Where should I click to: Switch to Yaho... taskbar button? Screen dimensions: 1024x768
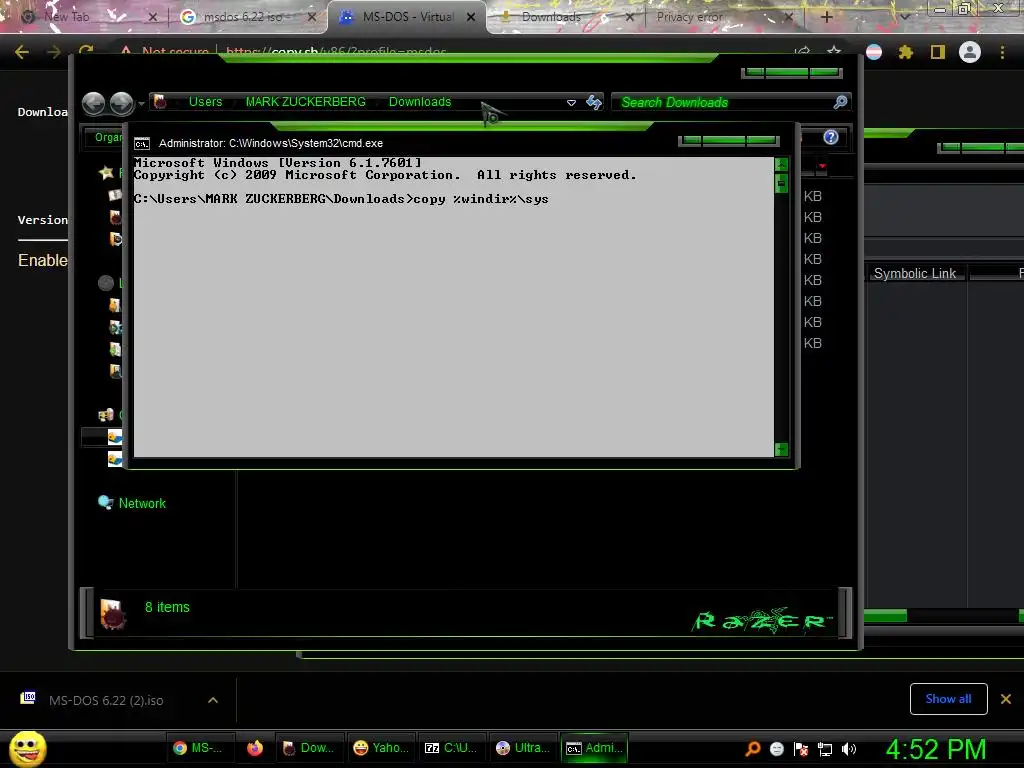[381, 748]
